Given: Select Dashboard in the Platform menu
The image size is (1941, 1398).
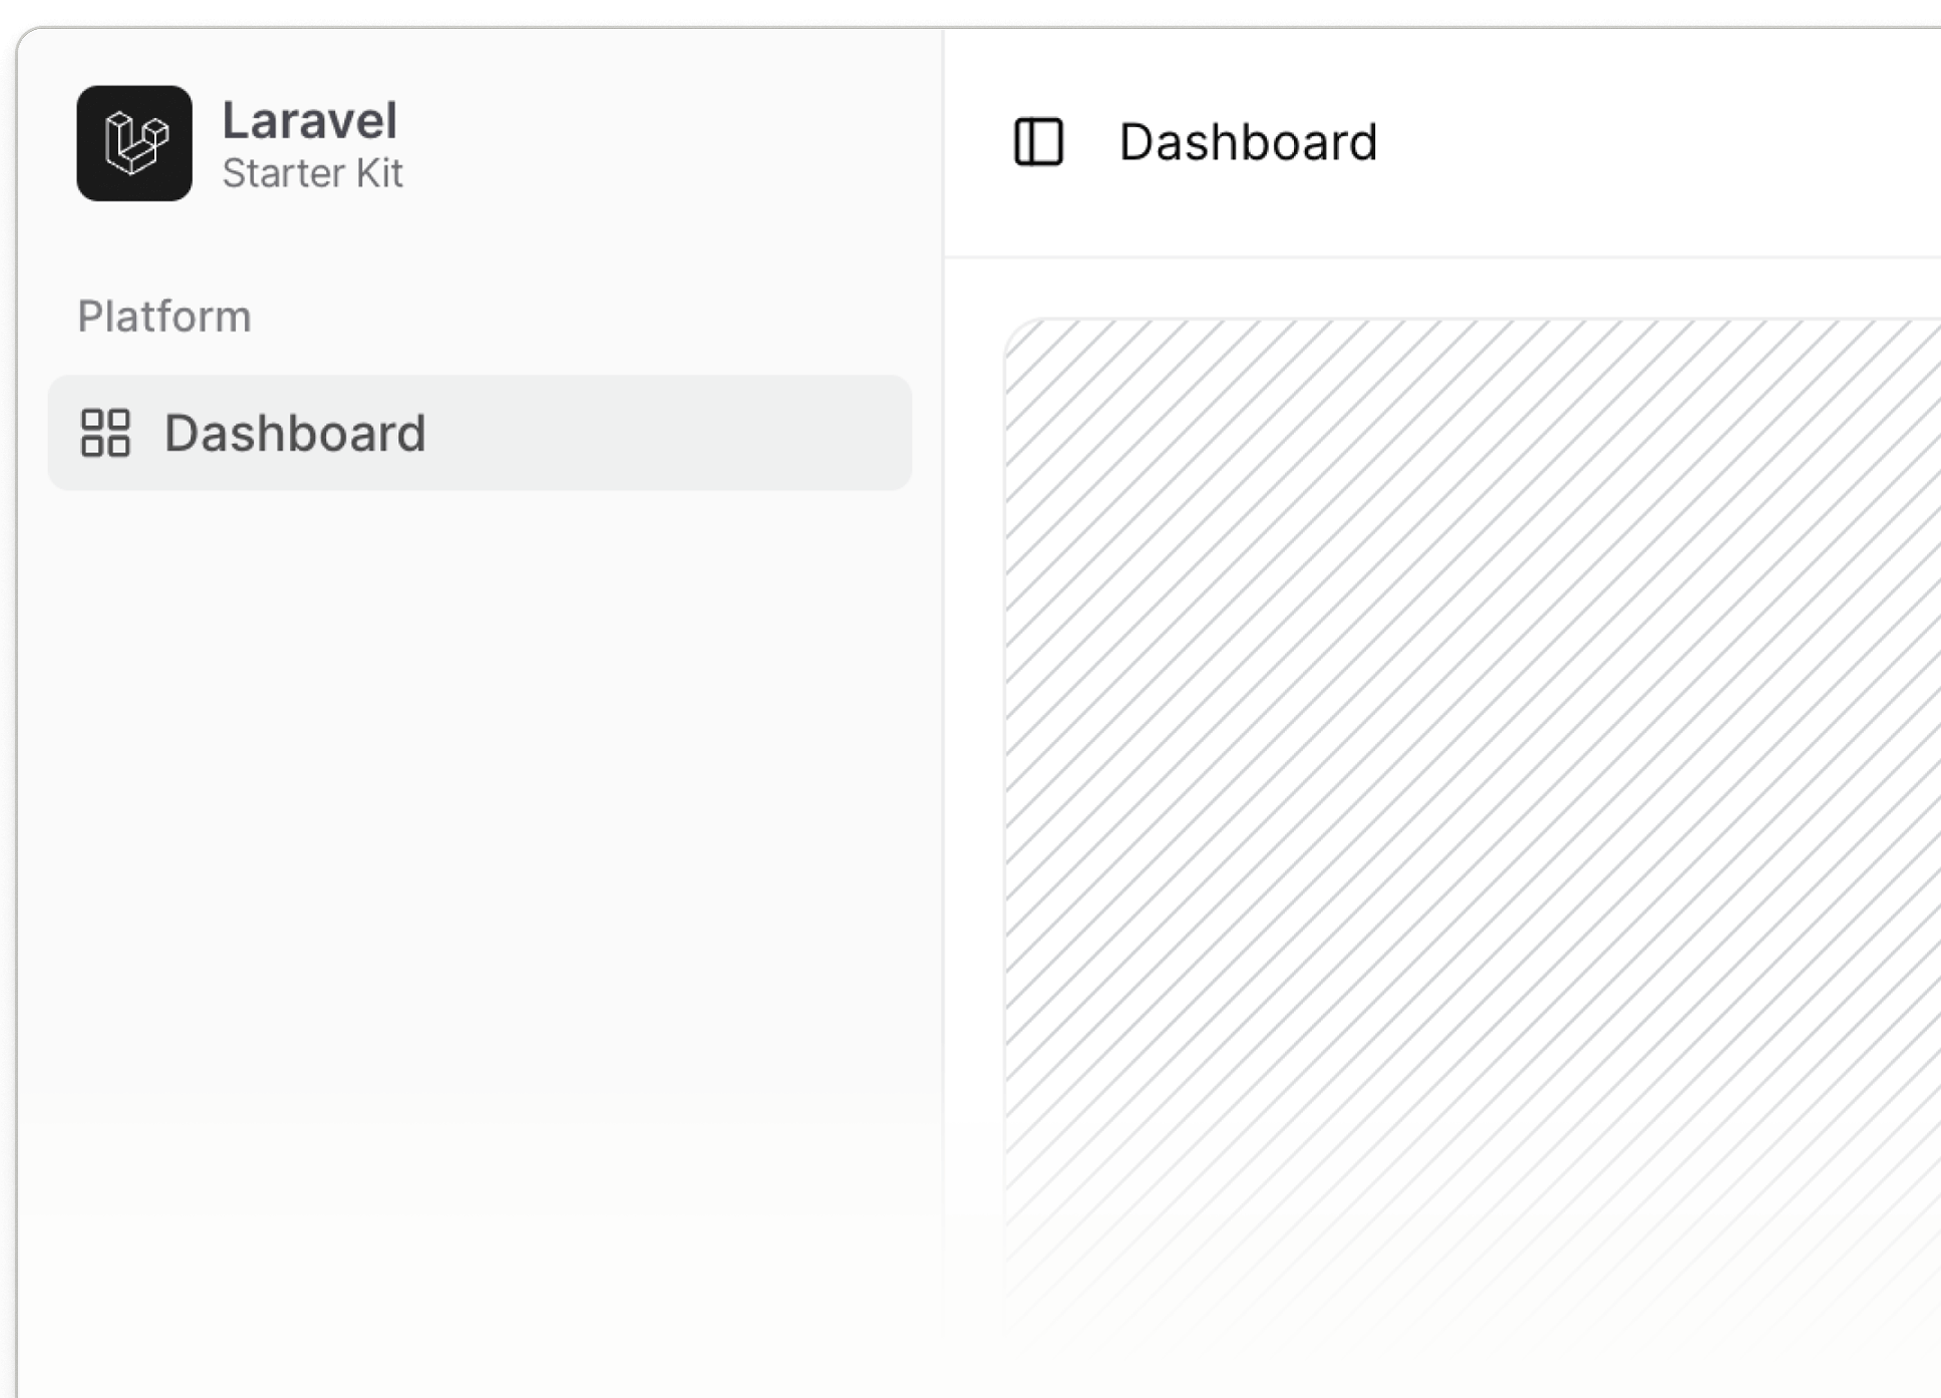Looking at the screenshot, I should click(297, 434).
